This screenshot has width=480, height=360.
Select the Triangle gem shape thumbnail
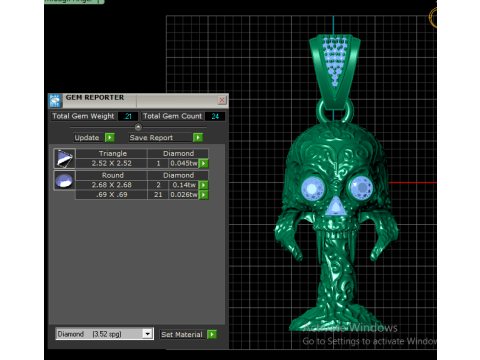[65, 158]
